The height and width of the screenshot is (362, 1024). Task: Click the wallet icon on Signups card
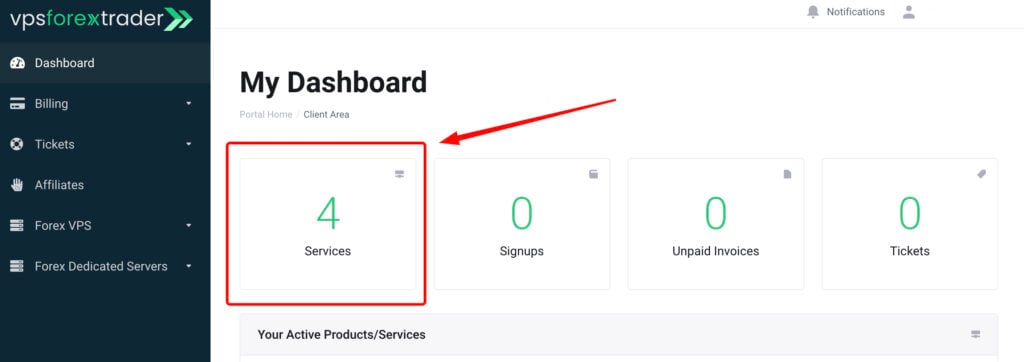(593, 174)
